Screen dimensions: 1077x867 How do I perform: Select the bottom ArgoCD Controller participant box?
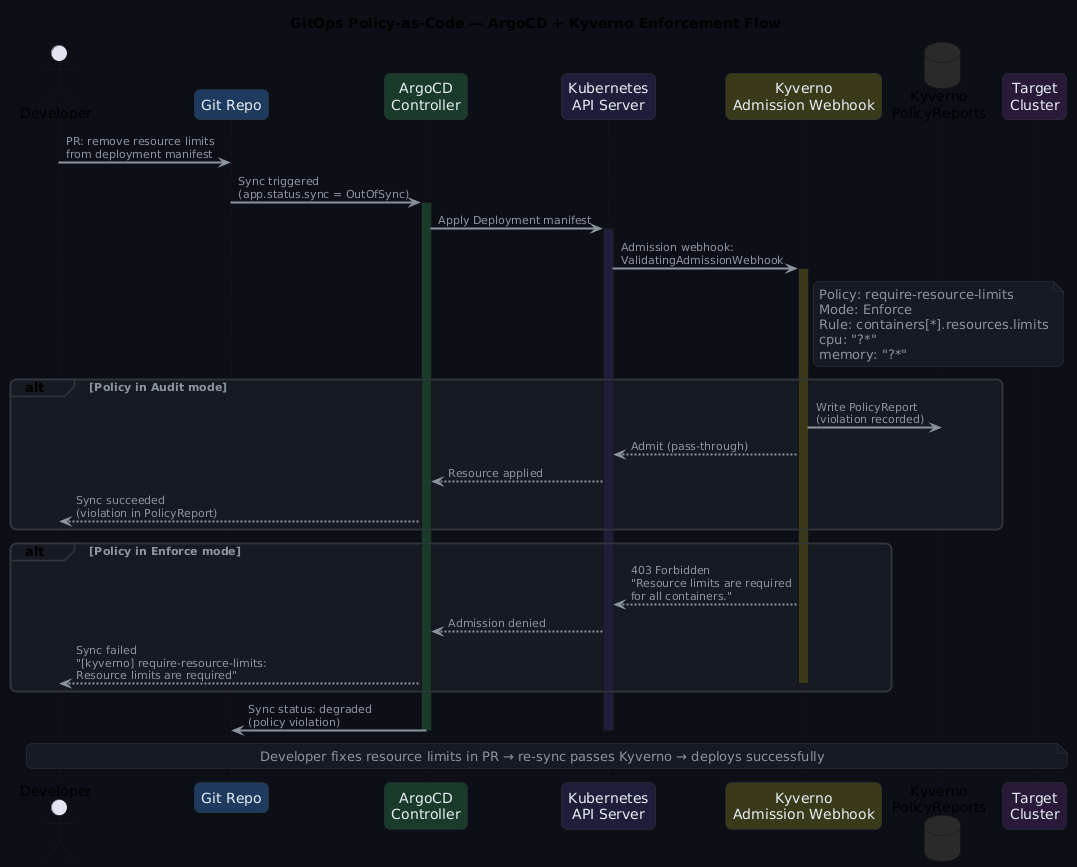click(426, 806)
